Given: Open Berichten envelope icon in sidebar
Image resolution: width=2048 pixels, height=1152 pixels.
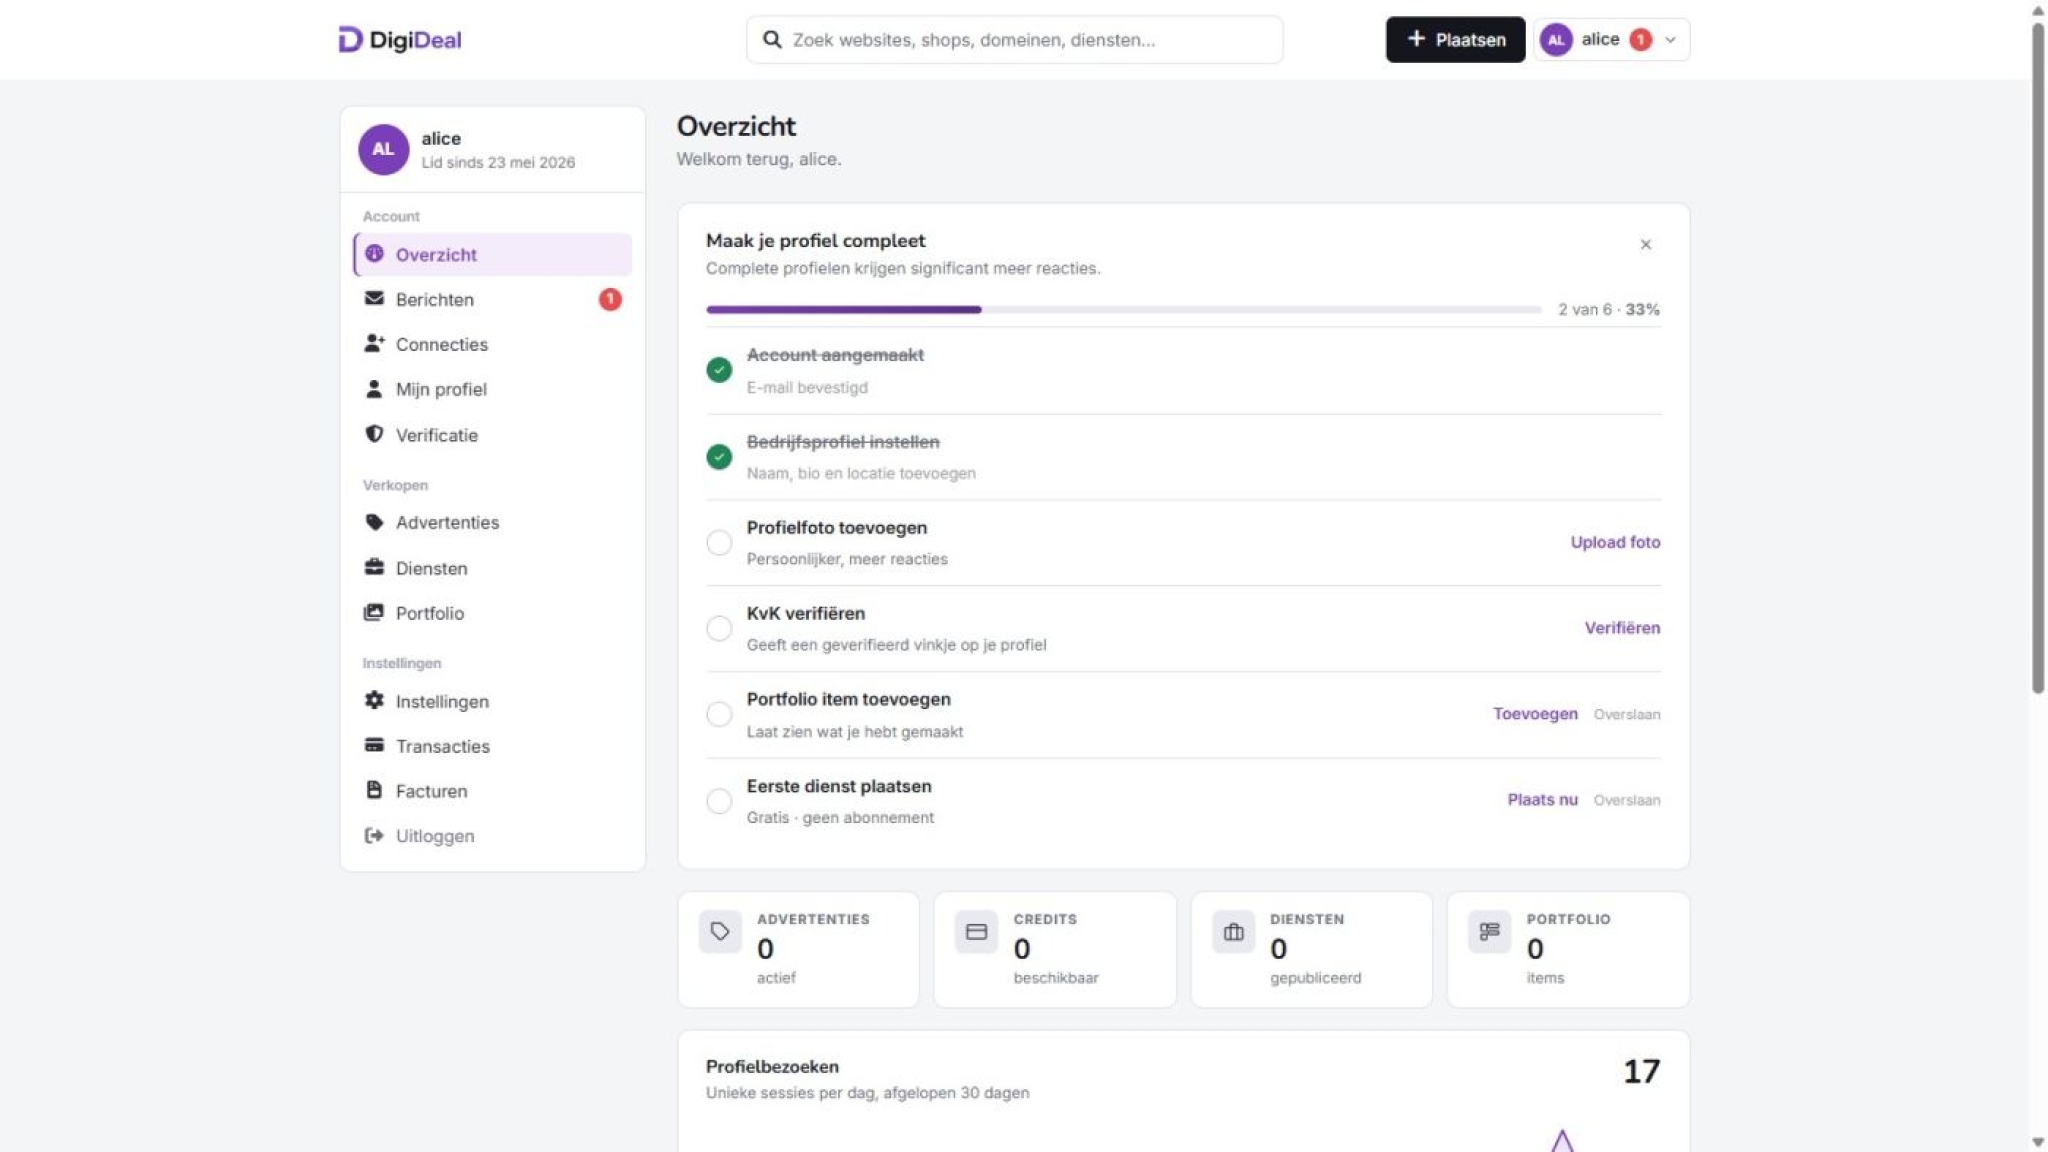Looking at the screenshot, I should point(374,298).
